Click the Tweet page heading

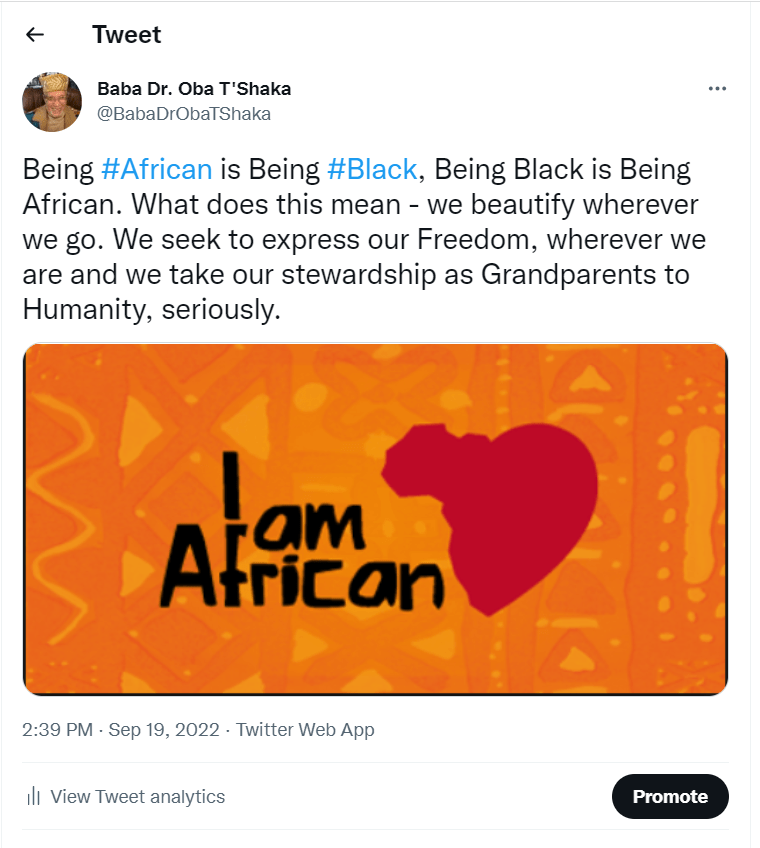coord(126,35)
